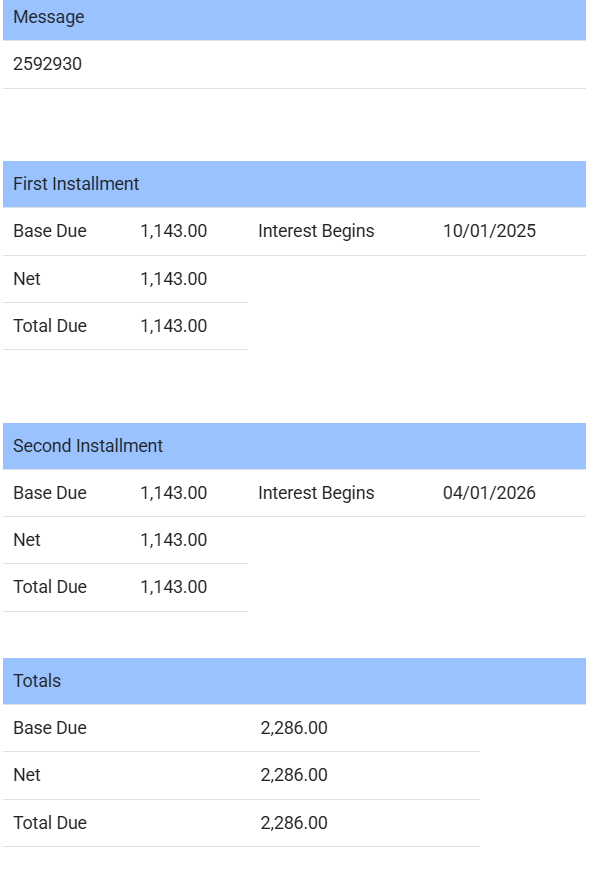Click the Total Due label under Totals
601x870 pixels.
point(50,823)
